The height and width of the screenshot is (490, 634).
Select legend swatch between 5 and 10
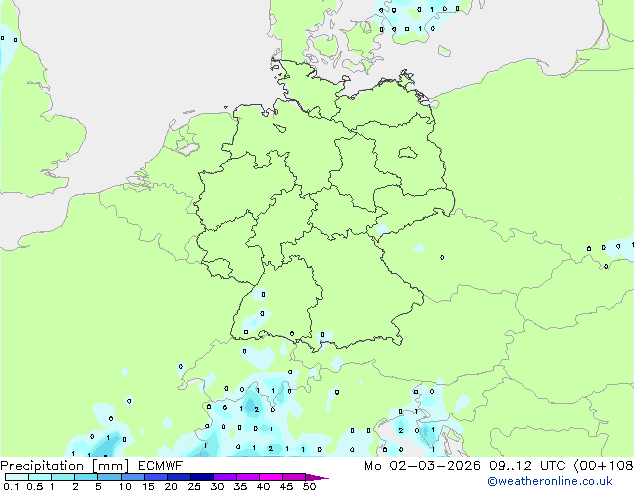point(109,477)
